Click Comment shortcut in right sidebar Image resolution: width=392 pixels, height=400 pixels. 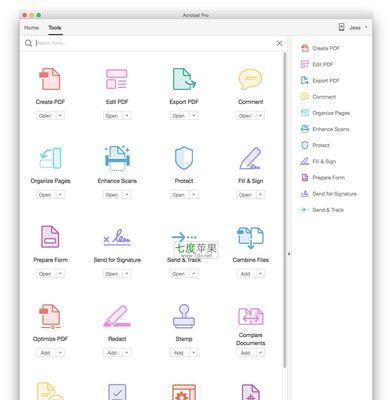tap(318, 97)
